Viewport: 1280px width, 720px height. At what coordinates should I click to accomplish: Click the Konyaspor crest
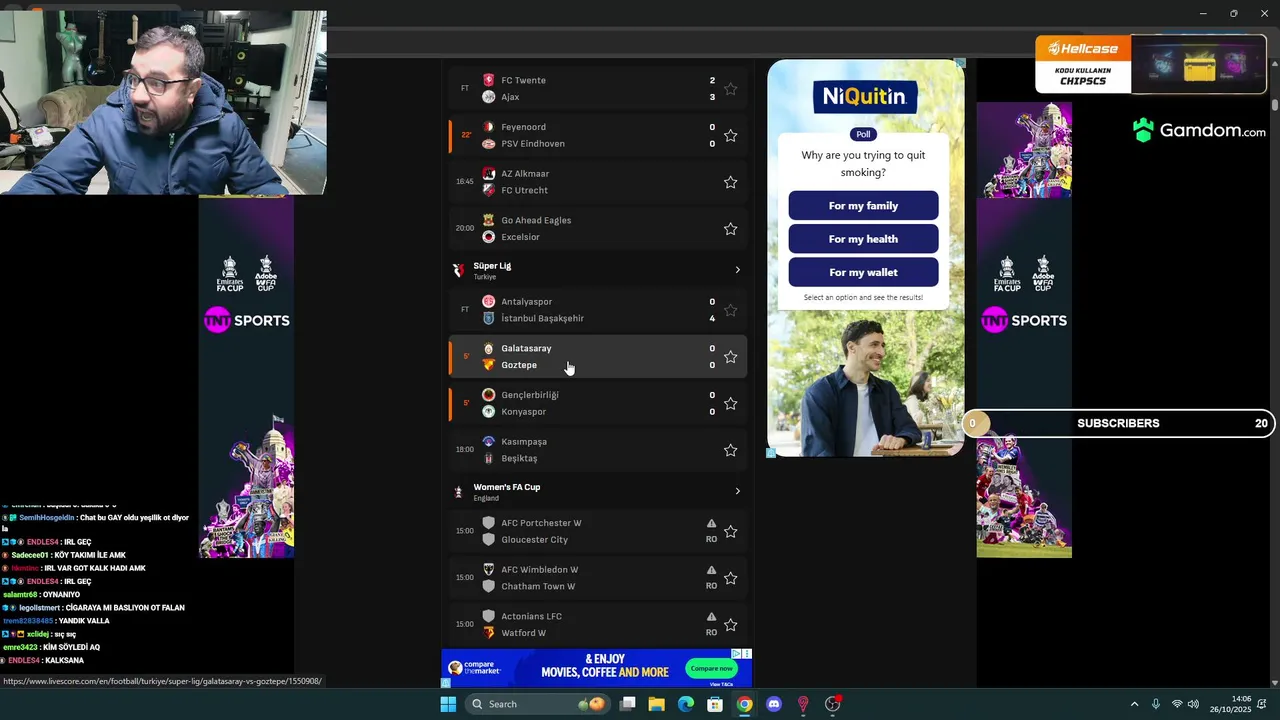[489, 411]
